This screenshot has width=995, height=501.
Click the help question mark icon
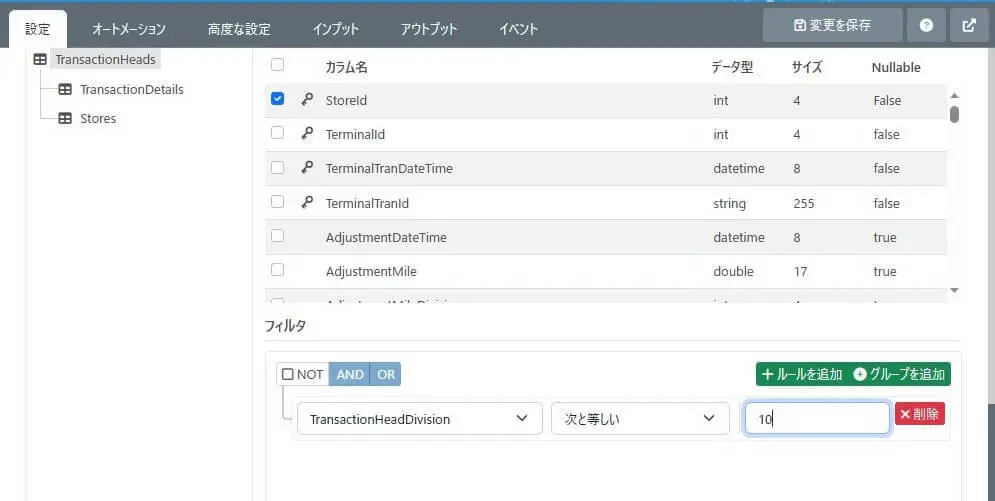[926, 25]
